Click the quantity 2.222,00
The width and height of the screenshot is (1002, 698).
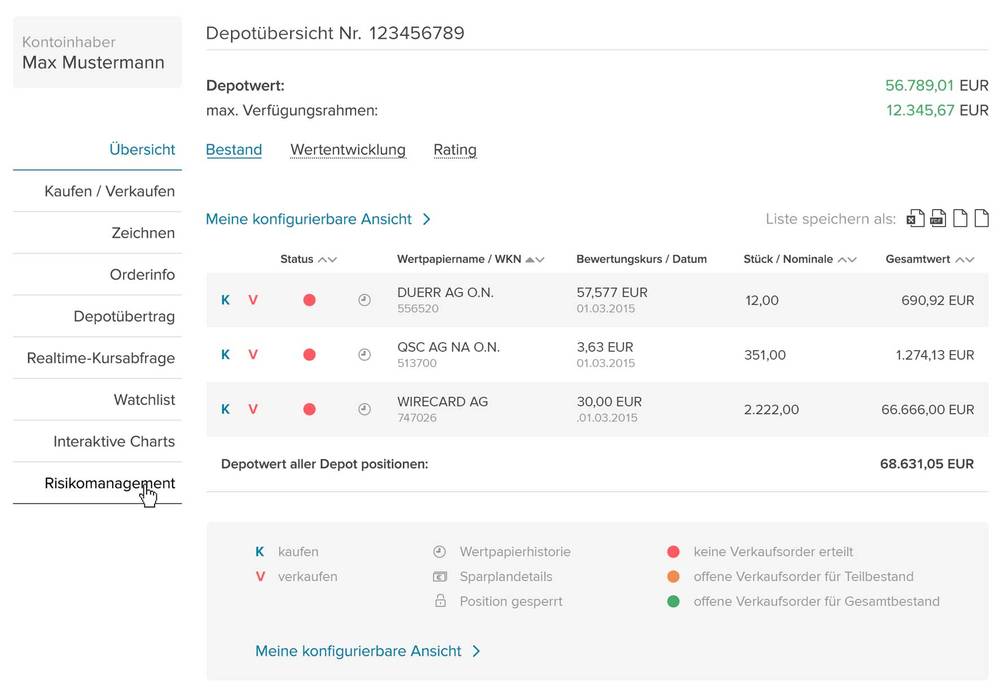[771, 410]
